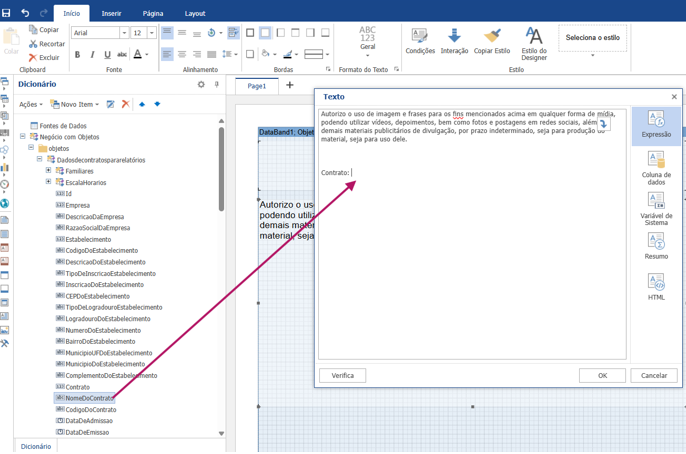Open the Seleciona o estilo dropdown

[593, 55]
